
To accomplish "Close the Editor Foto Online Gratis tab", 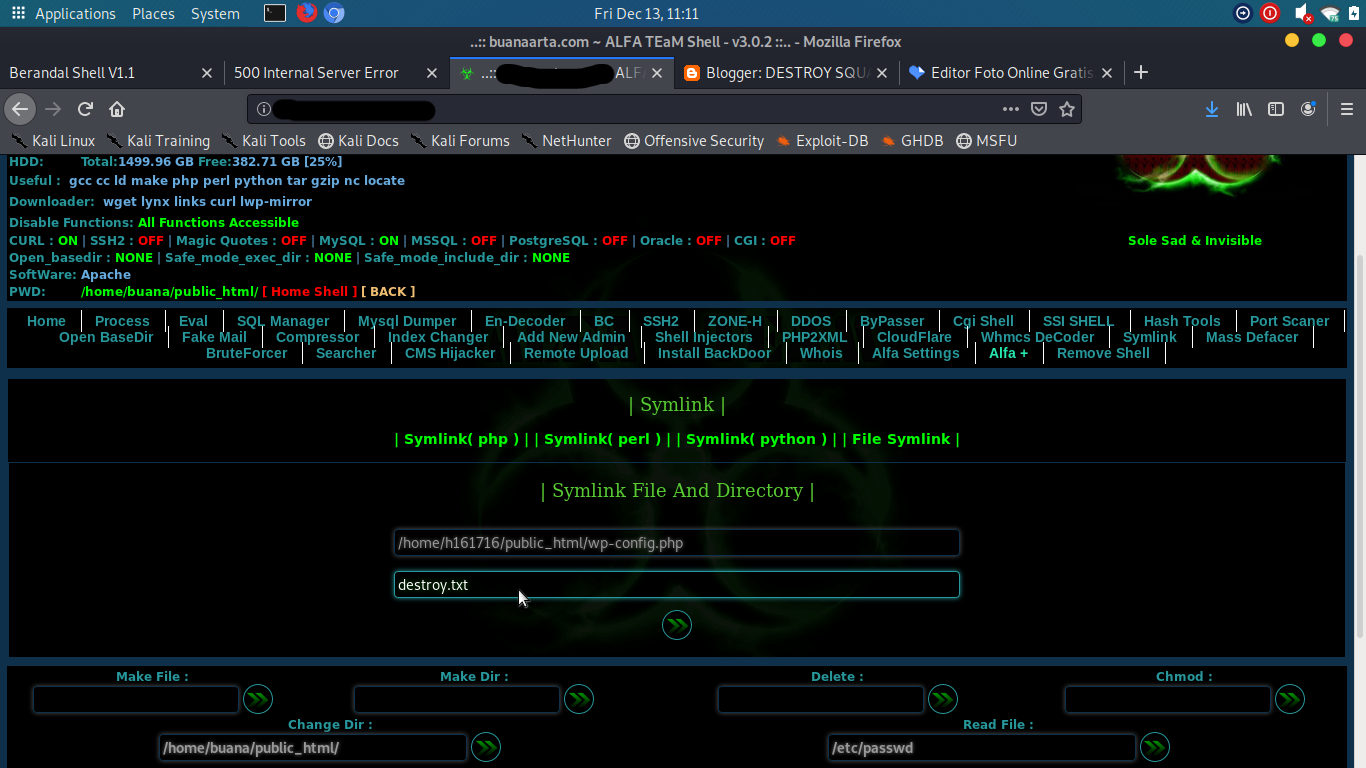I will (1107, 73).
